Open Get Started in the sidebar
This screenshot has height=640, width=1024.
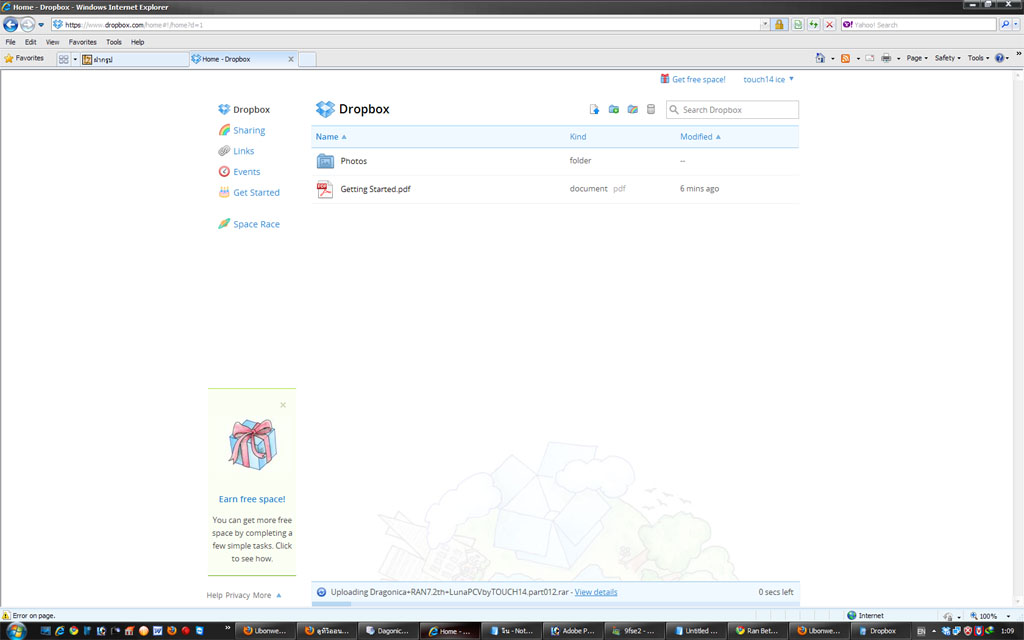[x=249, y=193]
